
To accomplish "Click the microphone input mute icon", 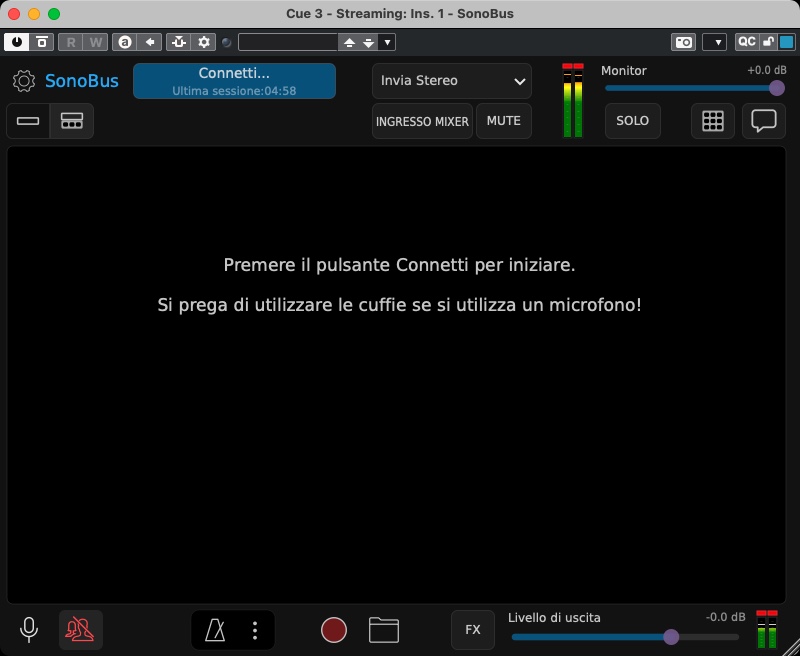I will (x=30, y=629).
